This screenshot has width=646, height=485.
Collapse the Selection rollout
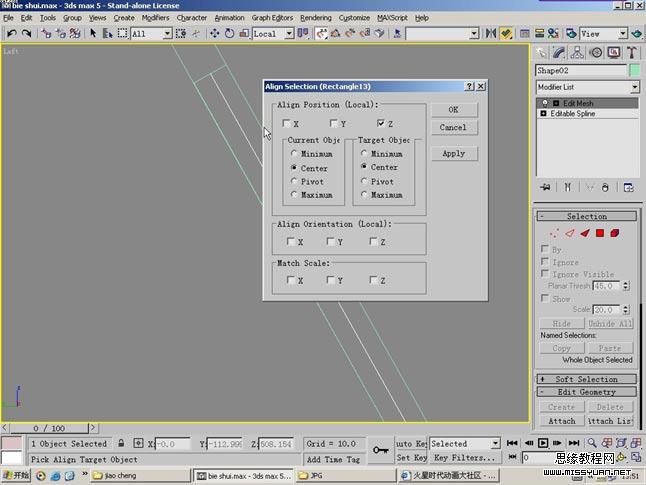pyautogui.click(x=587, y=216)
